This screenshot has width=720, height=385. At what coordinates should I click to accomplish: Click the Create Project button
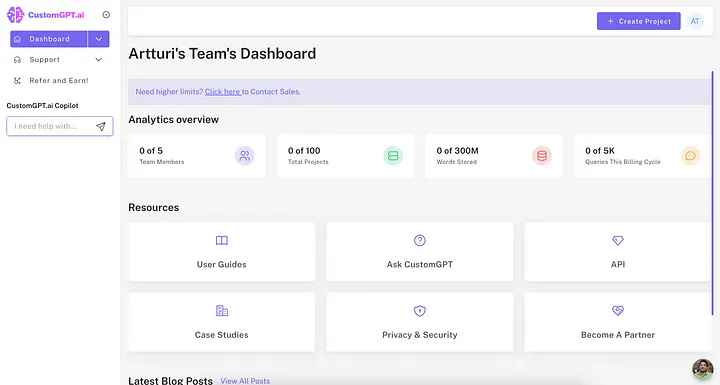639,21
